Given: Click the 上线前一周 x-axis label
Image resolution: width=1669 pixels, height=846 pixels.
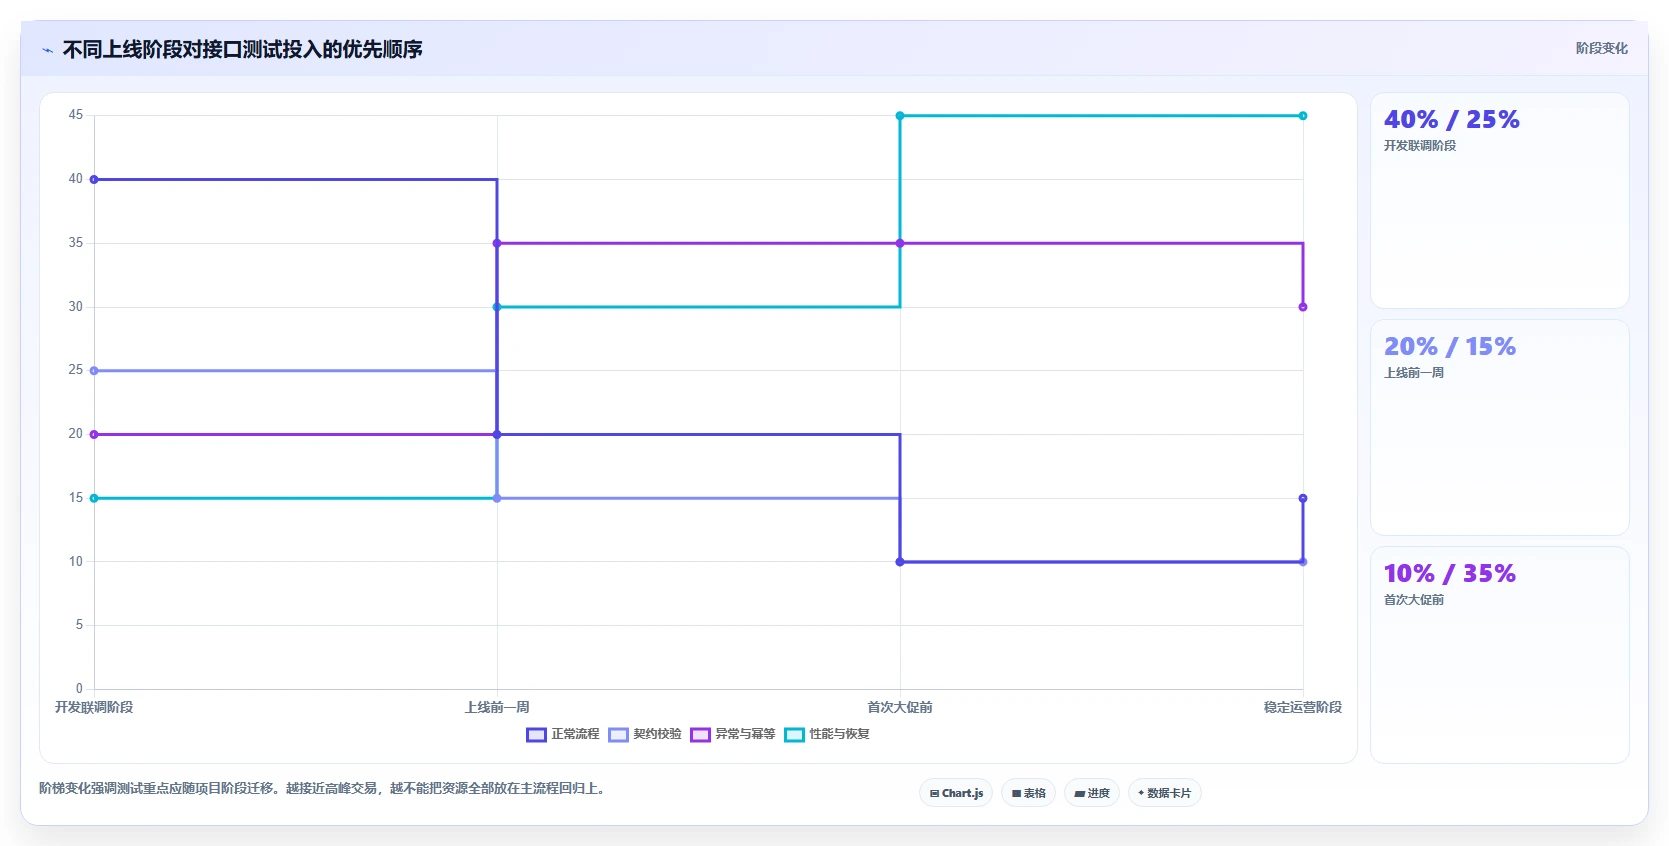Looking at the screenshot, I should [x=497, y=707].
